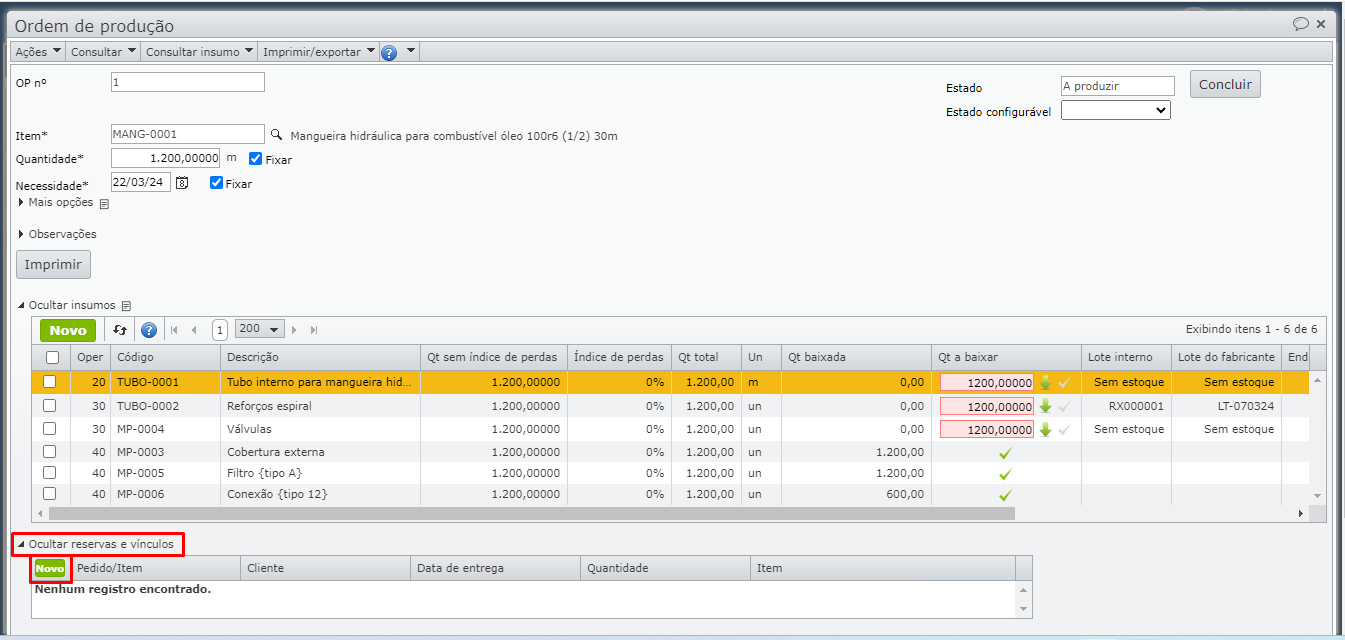This screenshot has height=640, width=1345.
Task: Click the confirm checkmark on TUBO-0001 row
Action: coord(1064,382)
